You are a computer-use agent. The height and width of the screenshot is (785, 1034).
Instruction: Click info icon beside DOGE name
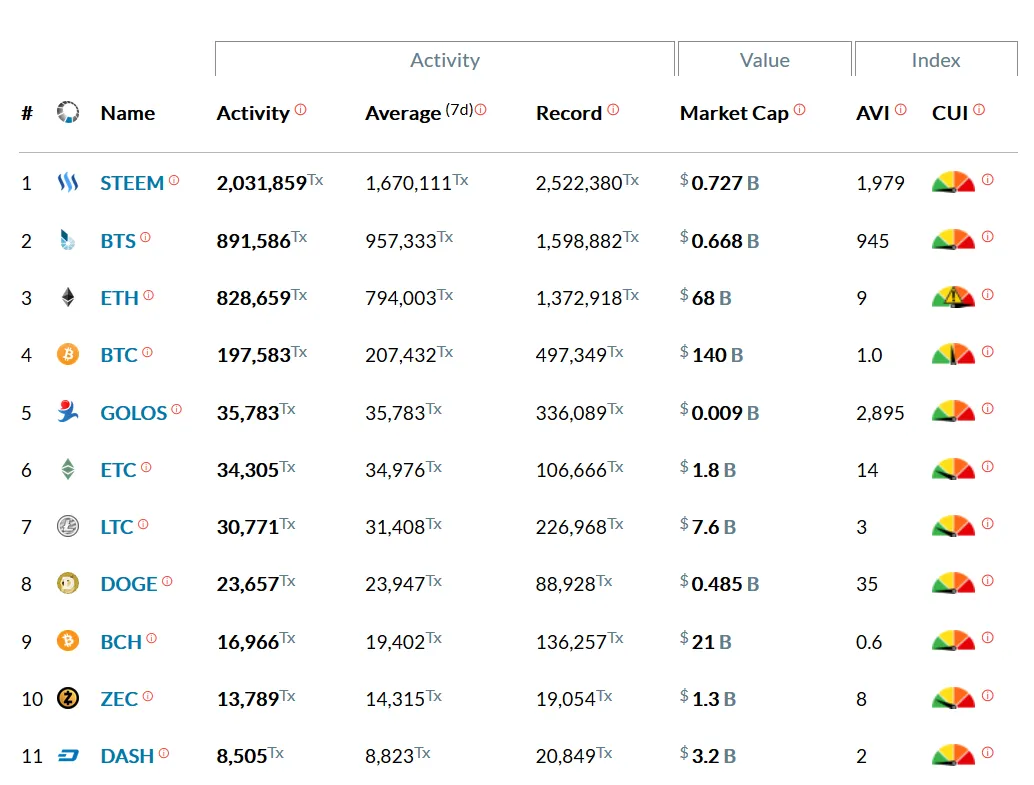click(x=167, y=581)
